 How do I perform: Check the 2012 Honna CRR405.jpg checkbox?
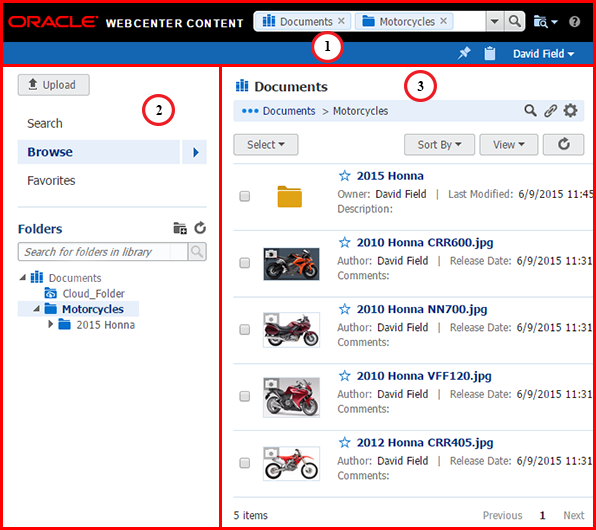[244, 463]
